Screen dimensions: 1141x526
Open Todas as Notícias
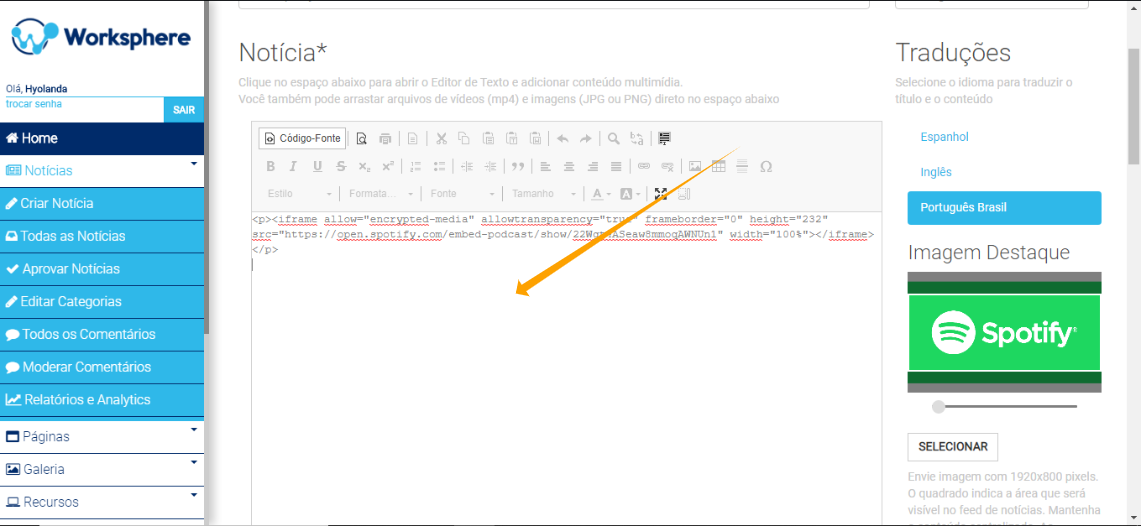[x=102, y=236]
